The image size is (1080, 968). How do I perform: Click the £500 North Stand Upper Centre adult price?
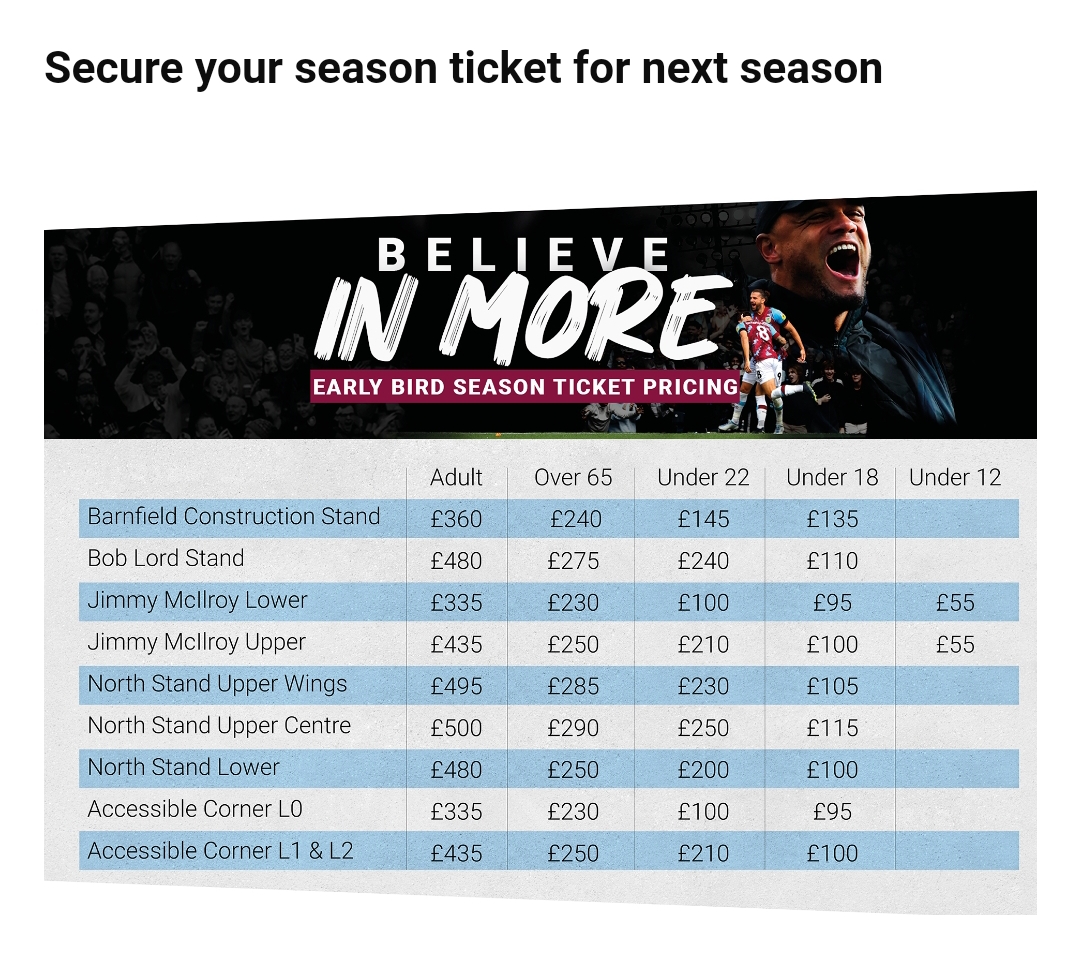(456, 728)
